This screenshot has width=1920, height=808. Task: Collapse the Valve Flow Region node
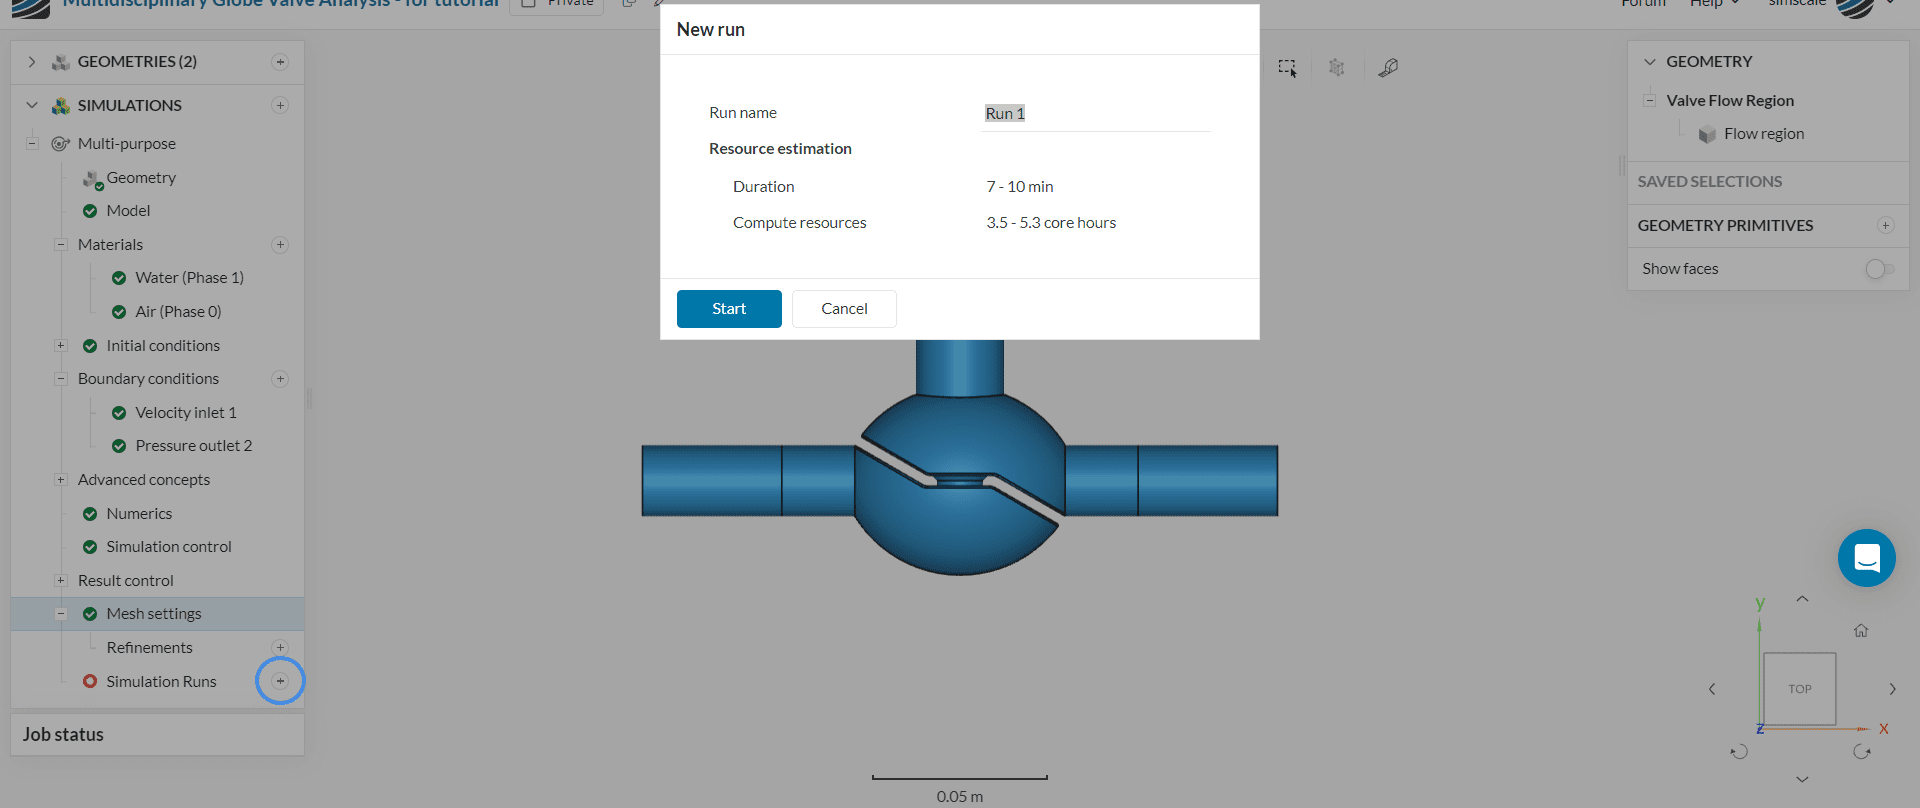pyautogui.click(x=1650, y=101)
